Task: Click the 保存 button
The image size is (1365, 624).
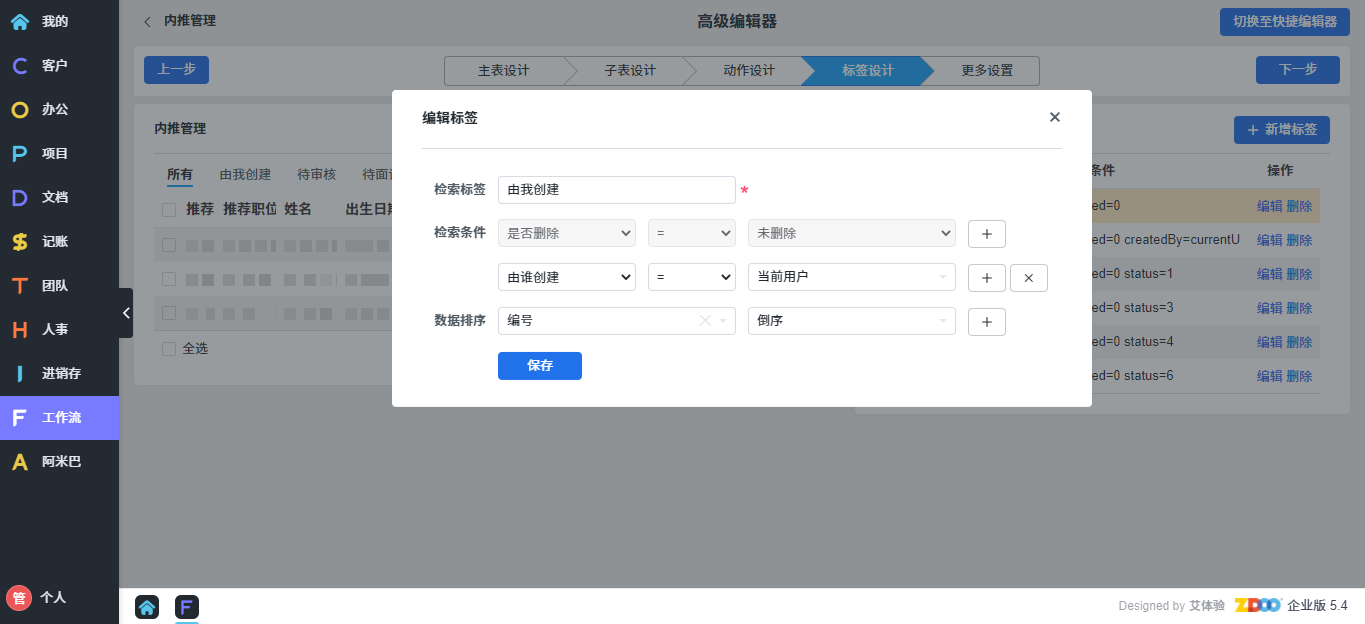Action: (x=539, y=366)
